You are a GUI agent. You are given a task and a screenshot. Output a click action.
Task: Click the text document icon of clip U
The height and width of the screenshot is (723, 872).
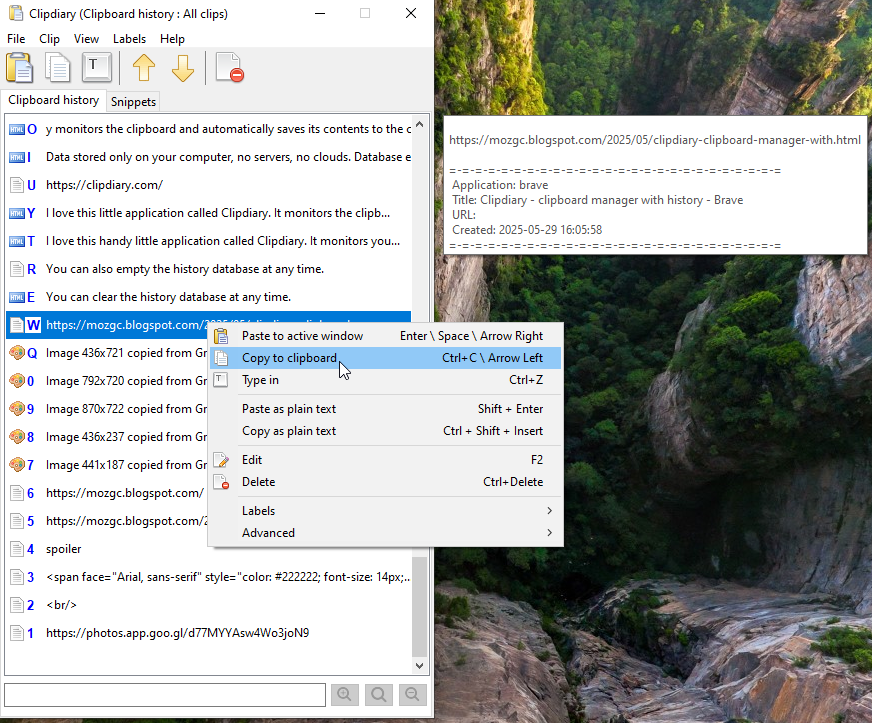17,185
